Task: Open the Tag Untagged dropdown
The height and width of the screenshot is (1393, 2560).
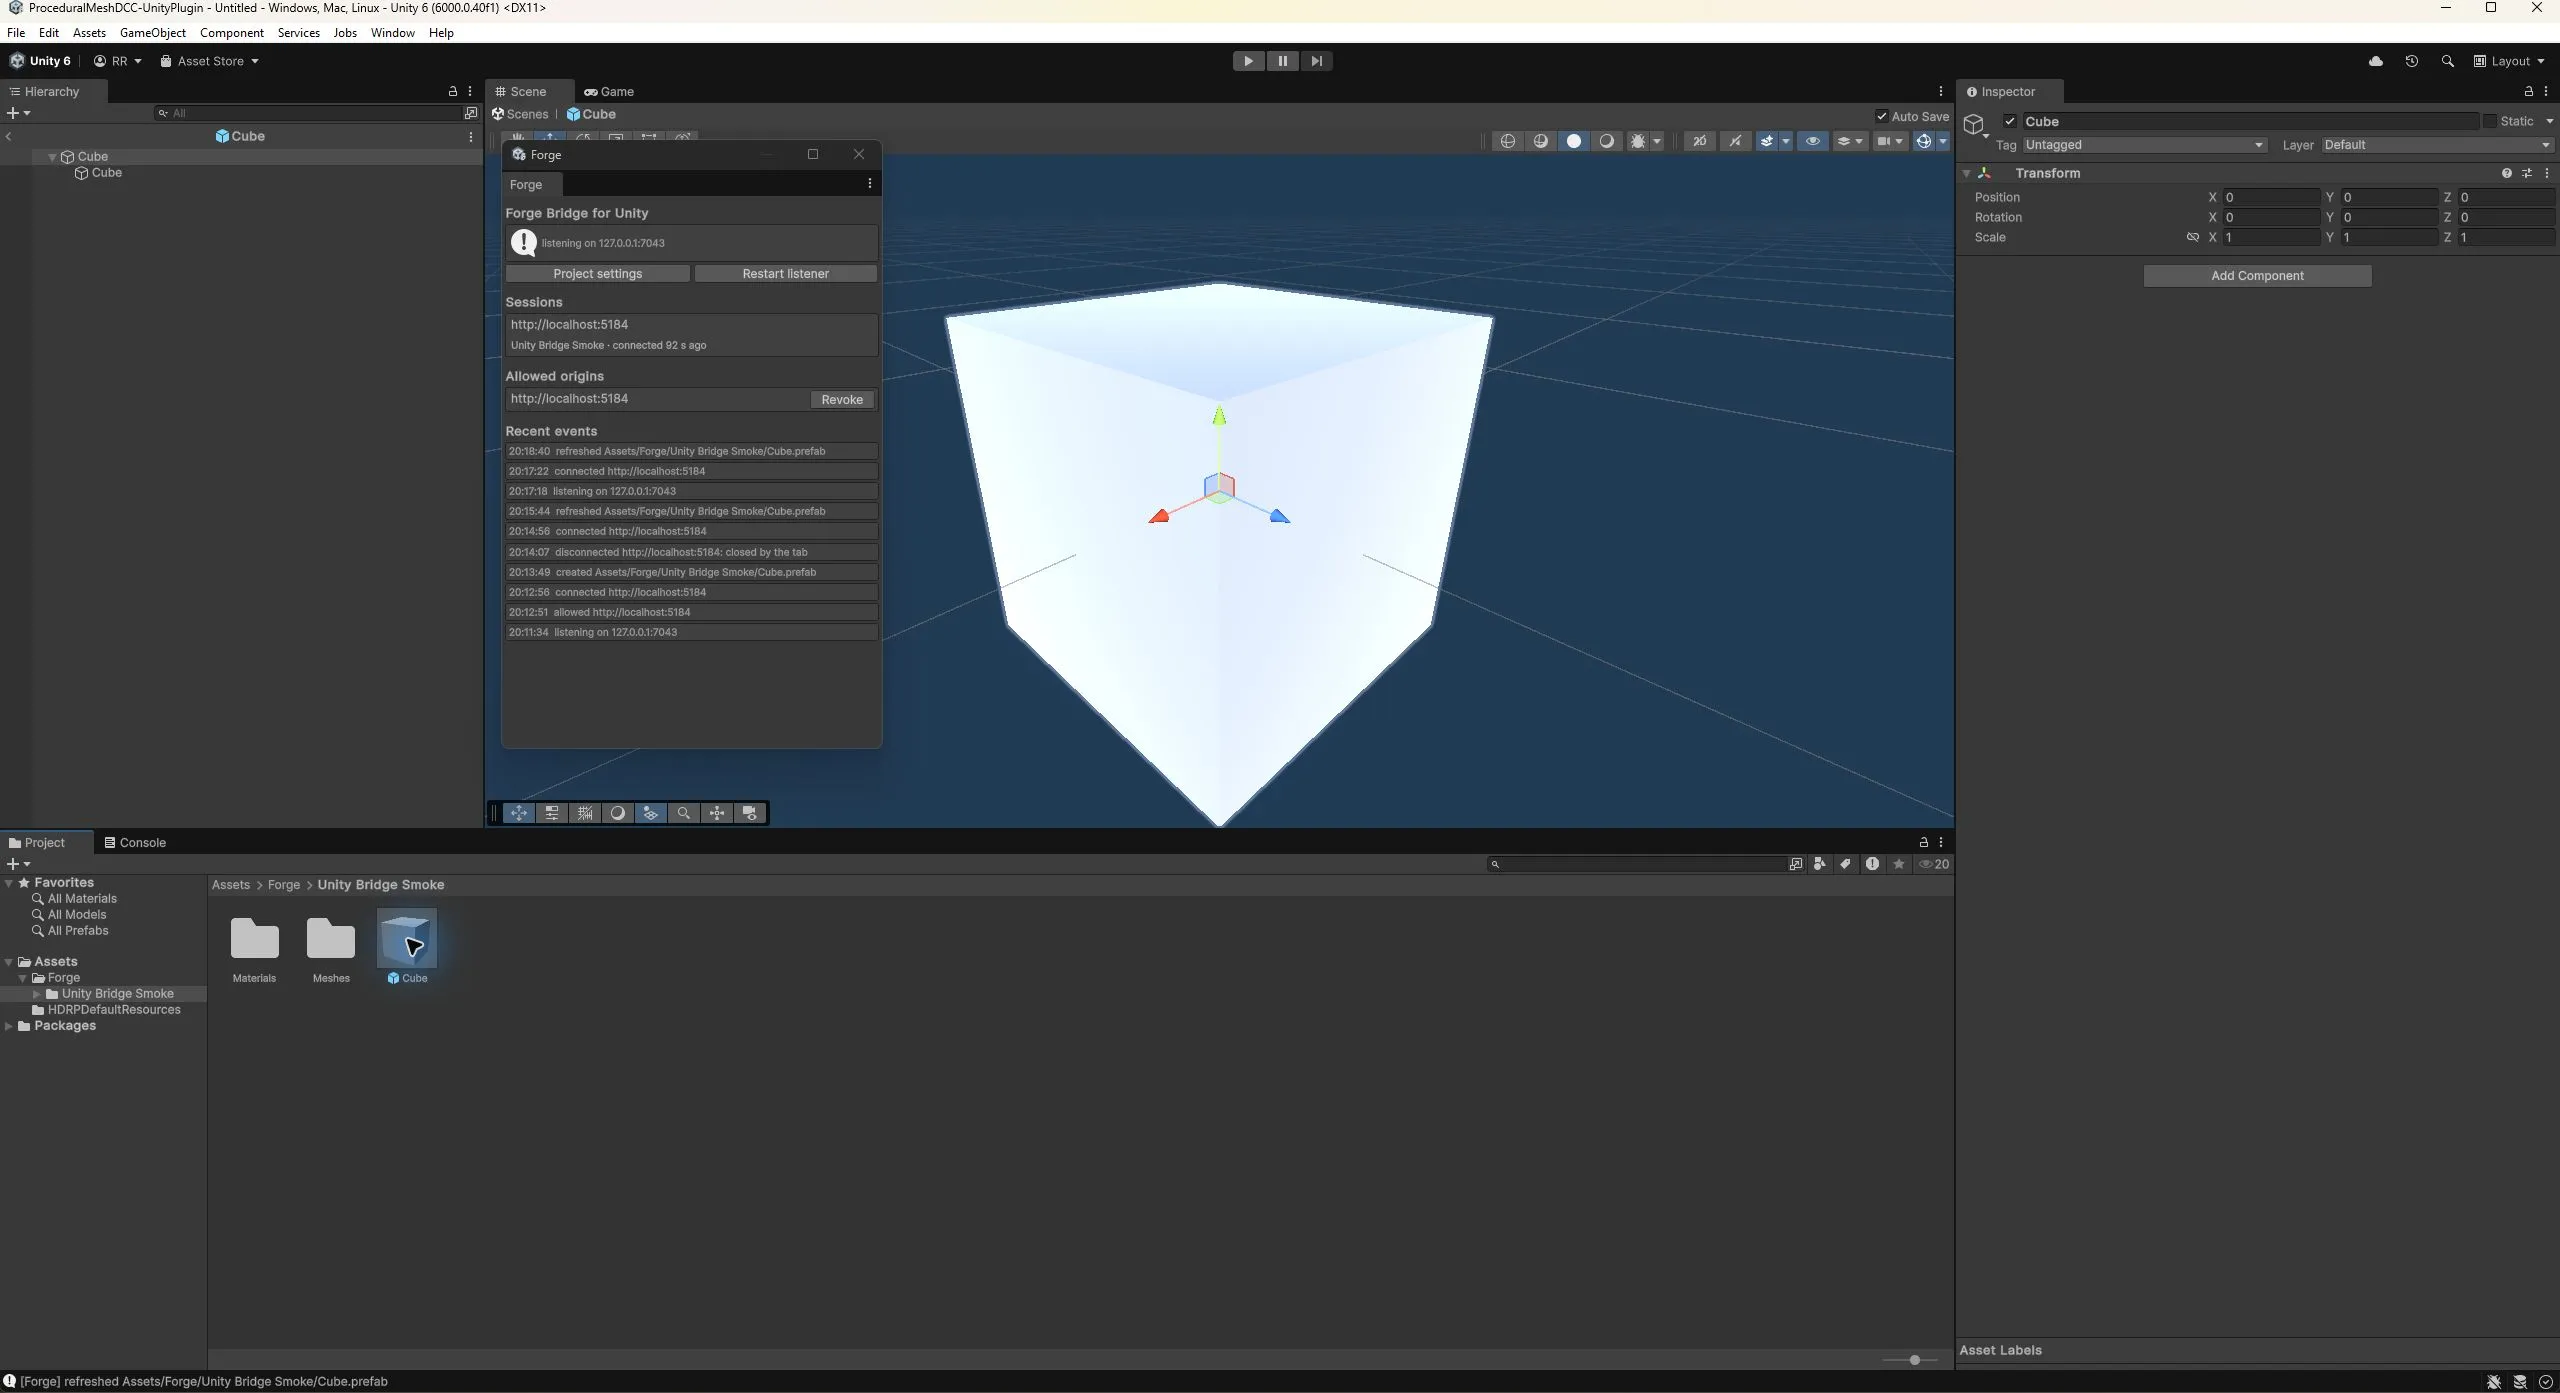Action: click(2144, 145)
